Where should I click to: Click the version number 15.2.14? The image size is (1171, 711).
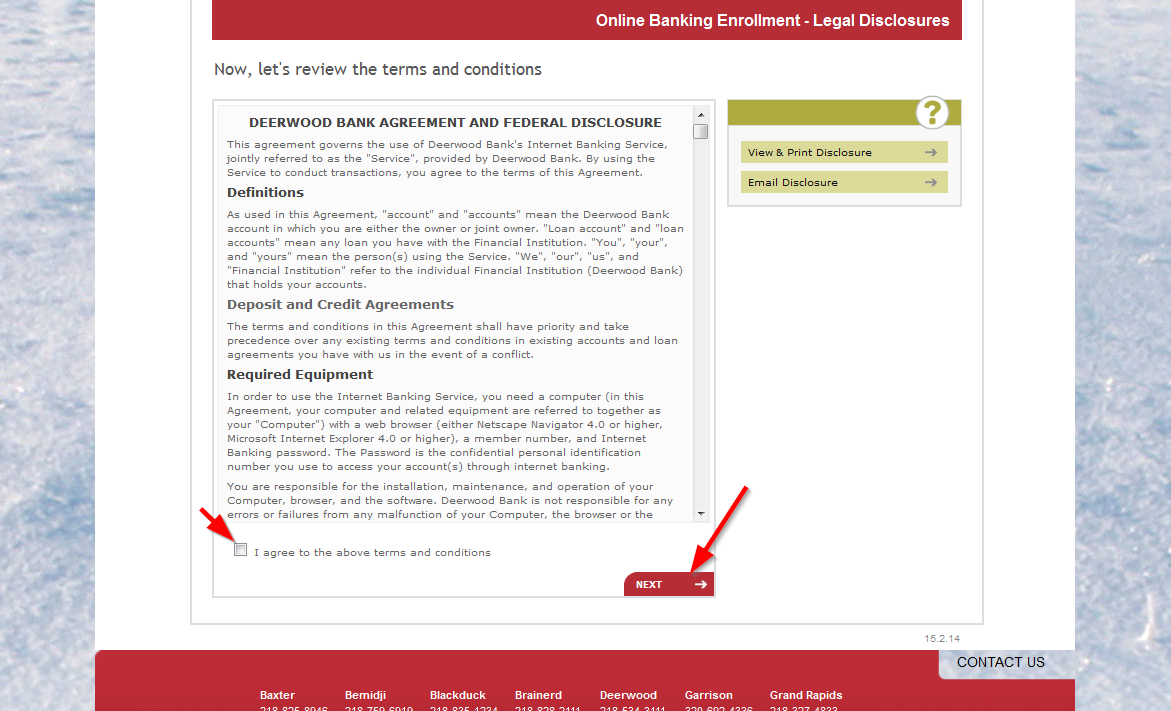click(x=942, y=639)
